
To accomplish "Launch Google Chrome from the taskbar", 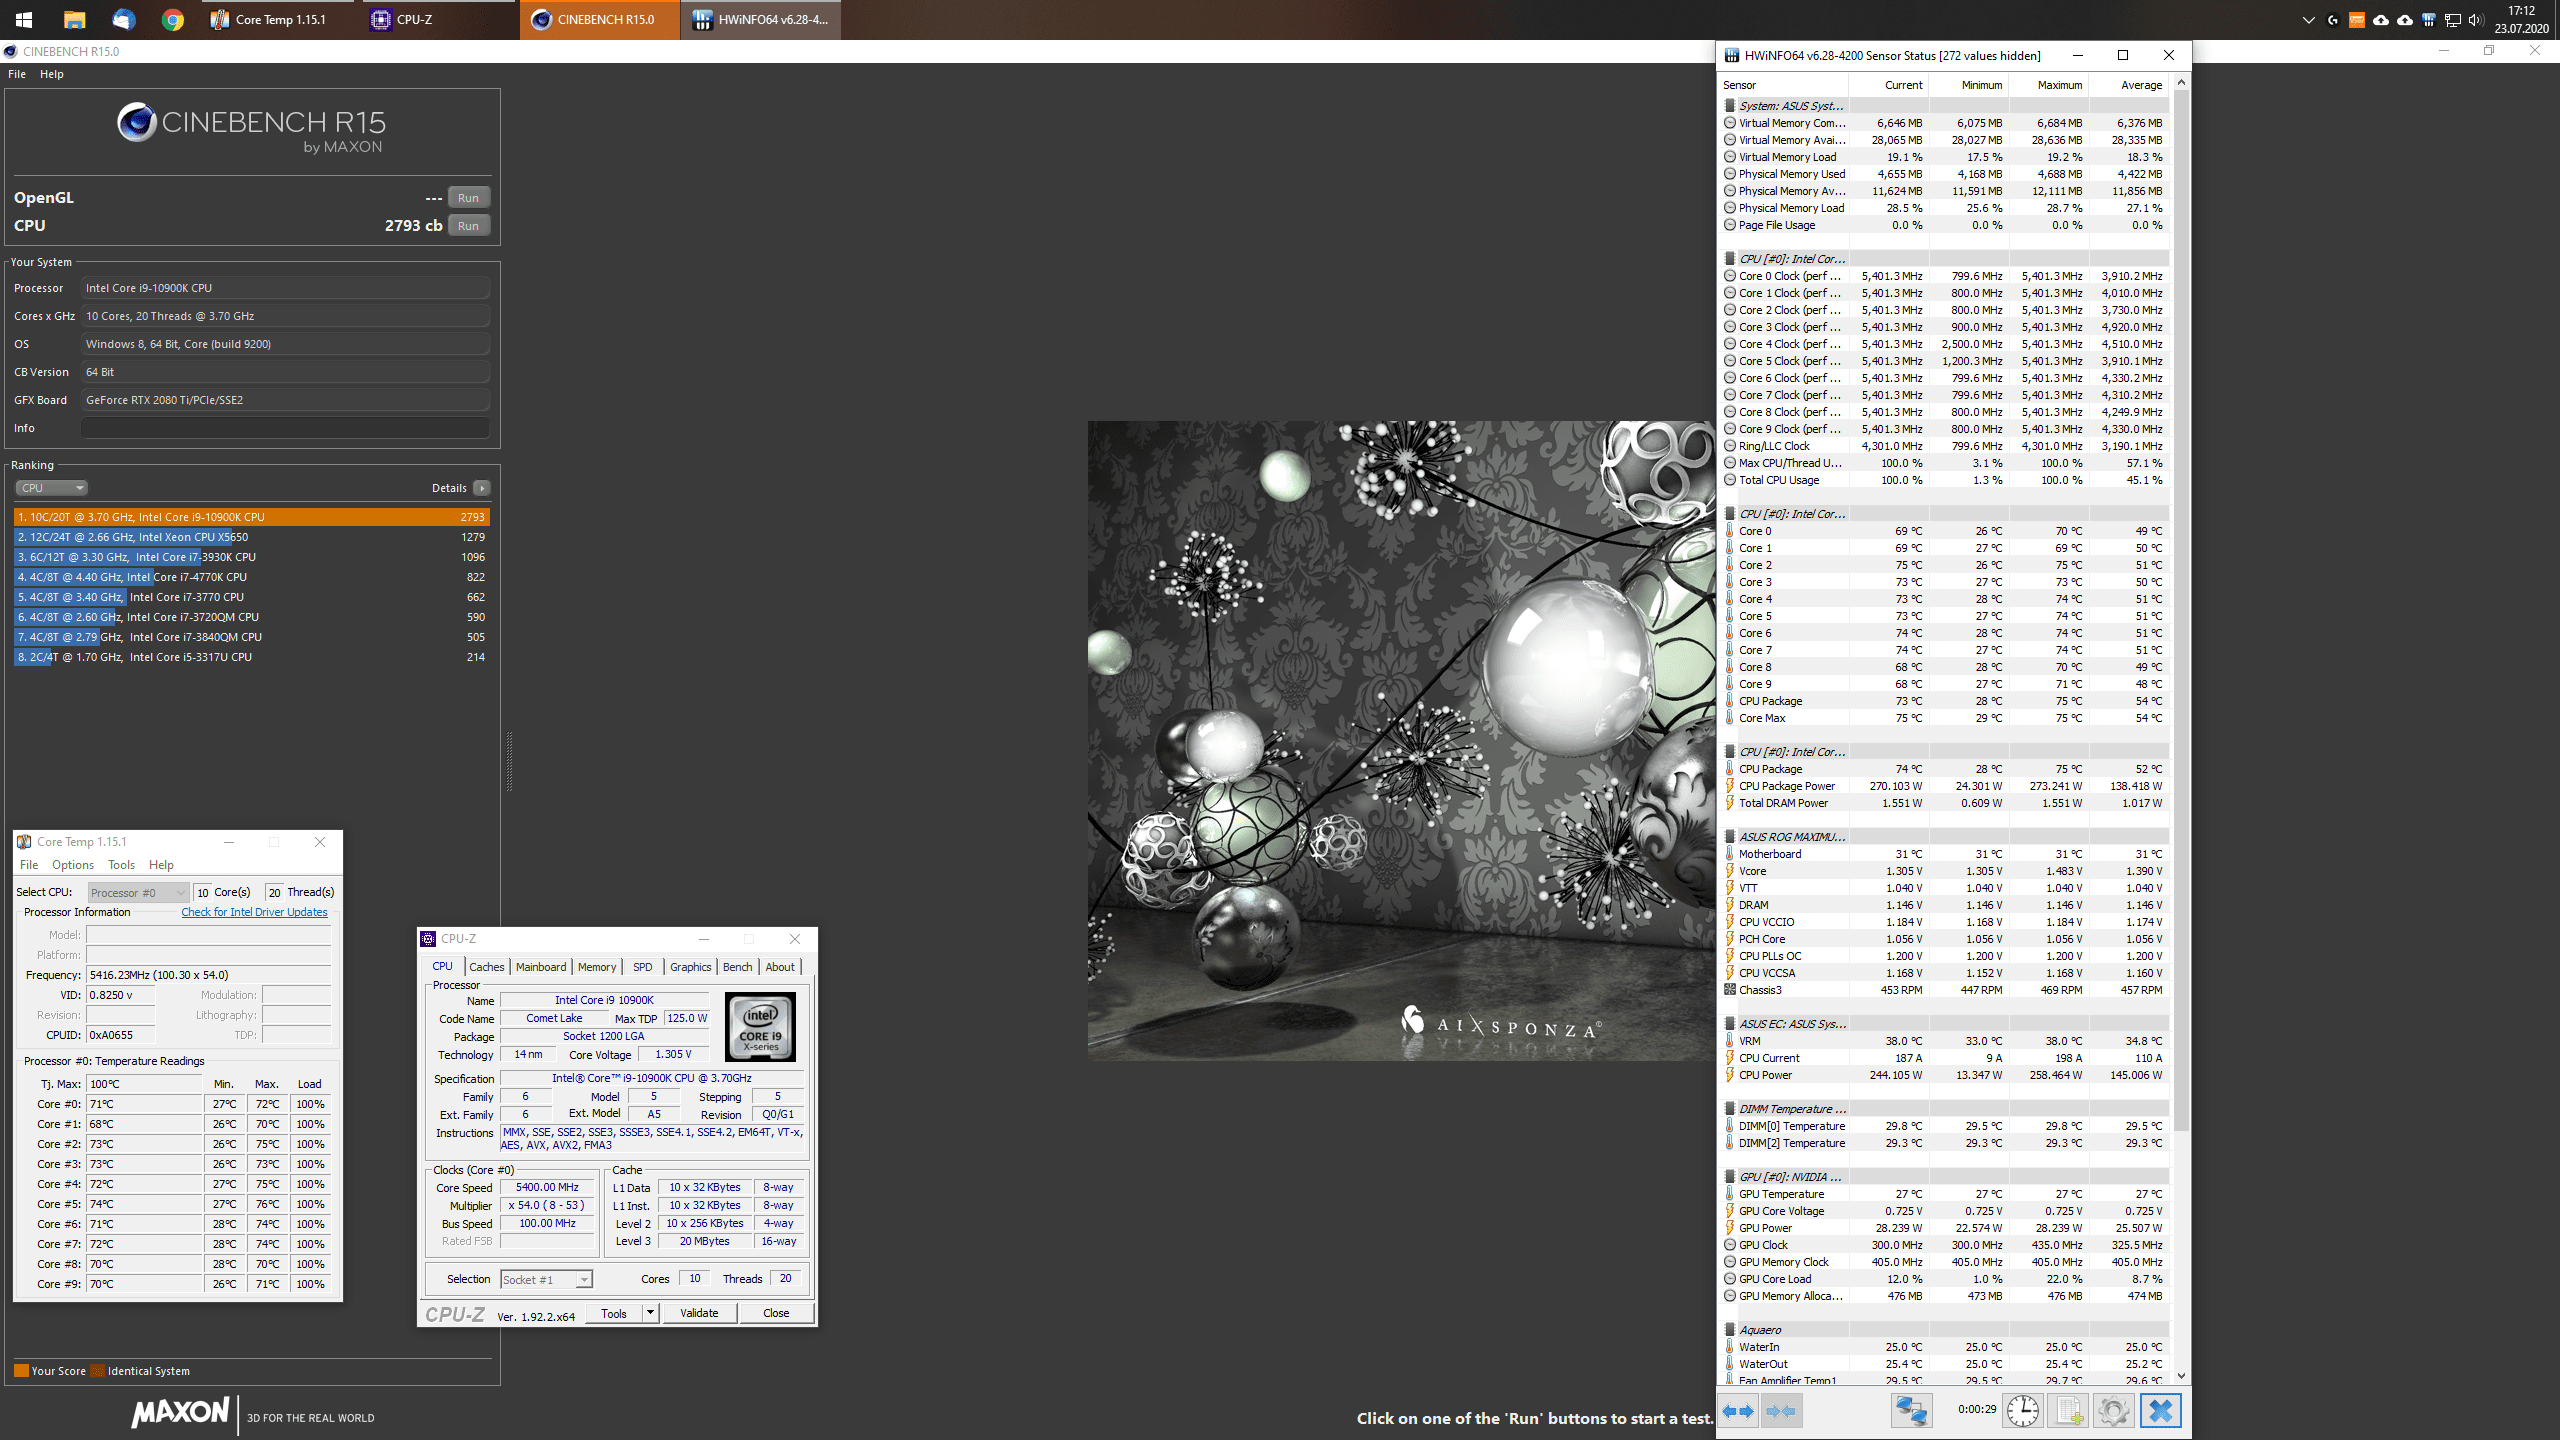I will click(x=173, y=19).
